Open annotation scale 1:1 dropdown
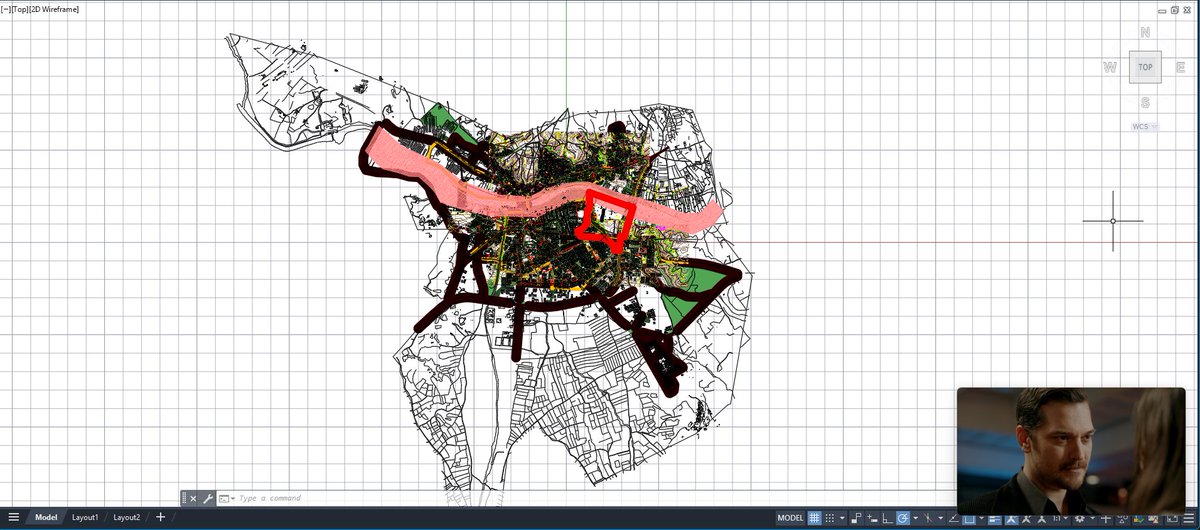Viewport: 1200px width, 530px height. (x=1059, y=518)
